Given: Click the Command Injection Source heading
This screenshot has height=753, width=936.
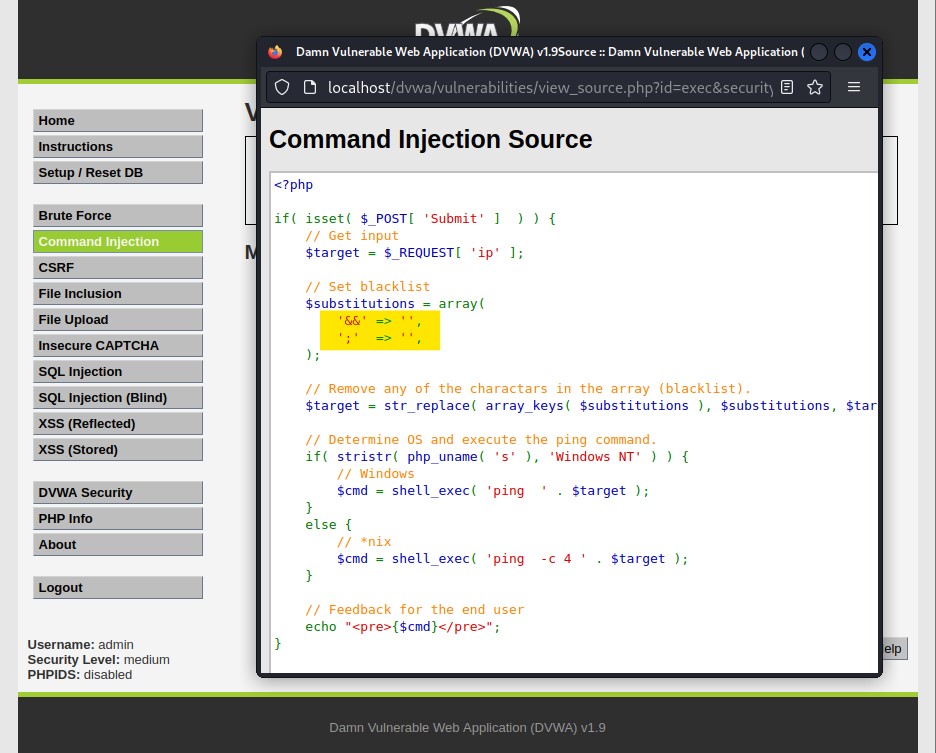Looking at the screenshot, I should (x=430, y=139).
